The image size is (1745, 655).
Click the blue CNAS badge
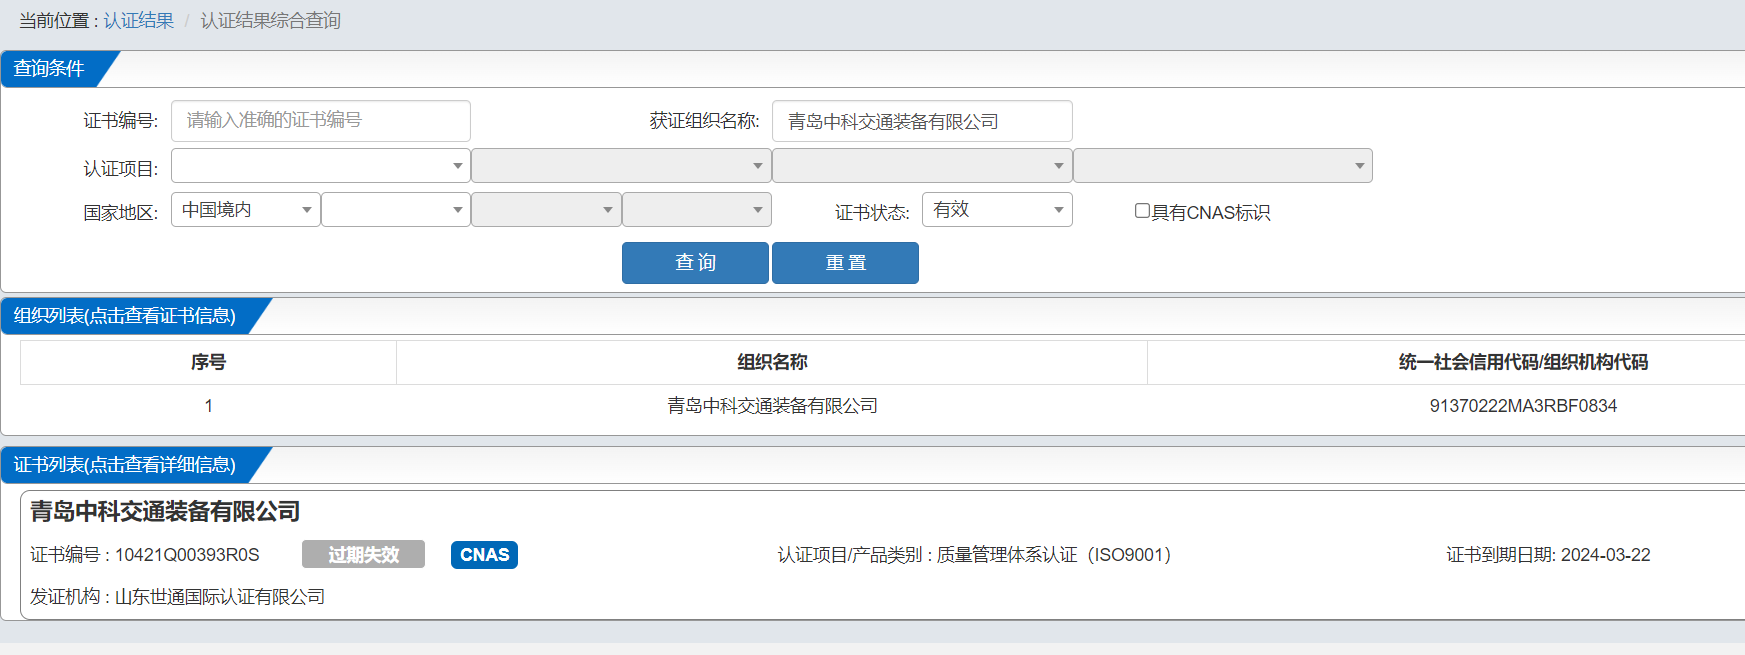[x=484, y=555]
